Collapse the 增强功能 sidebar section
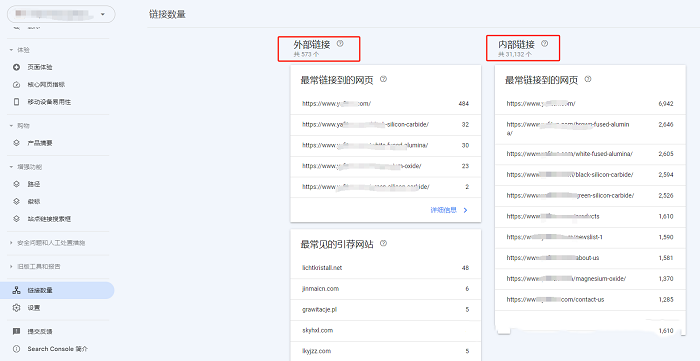The width and height of the screenshot is (700, 361). 11,167
